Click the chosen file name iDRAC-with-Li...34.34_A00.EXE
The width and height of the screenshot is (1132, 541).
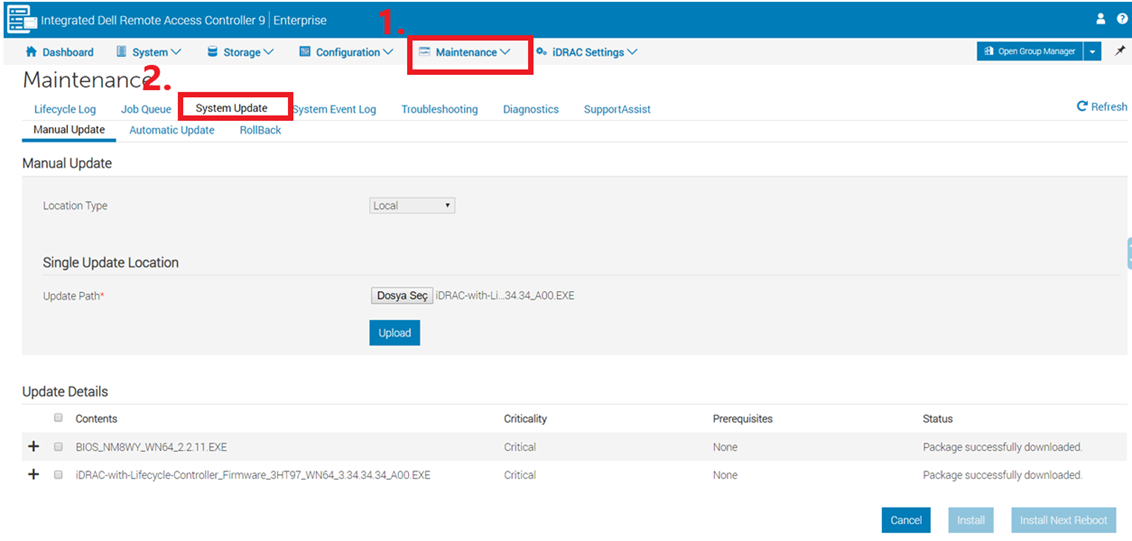coord(505,295)
